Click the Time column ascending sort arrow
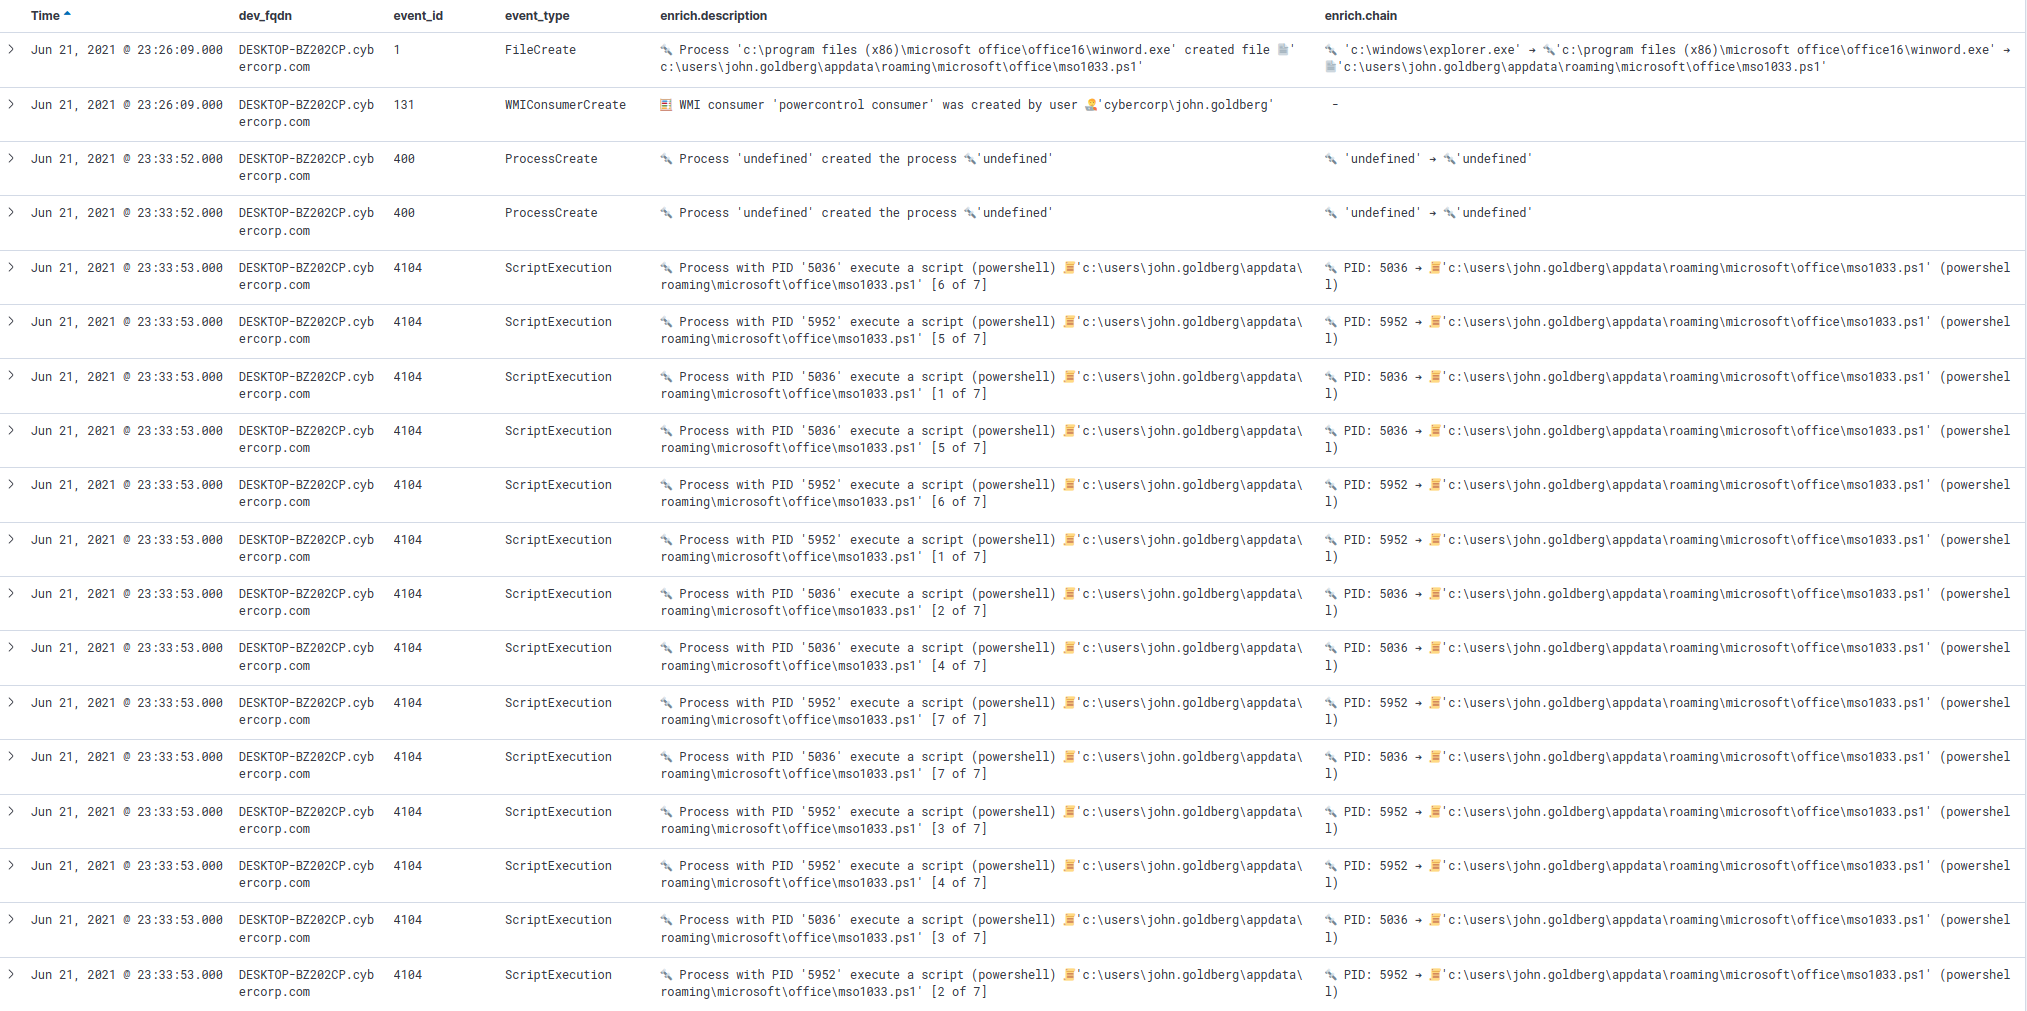Viewport: 2027px width, 1011px height. (67, 15)
